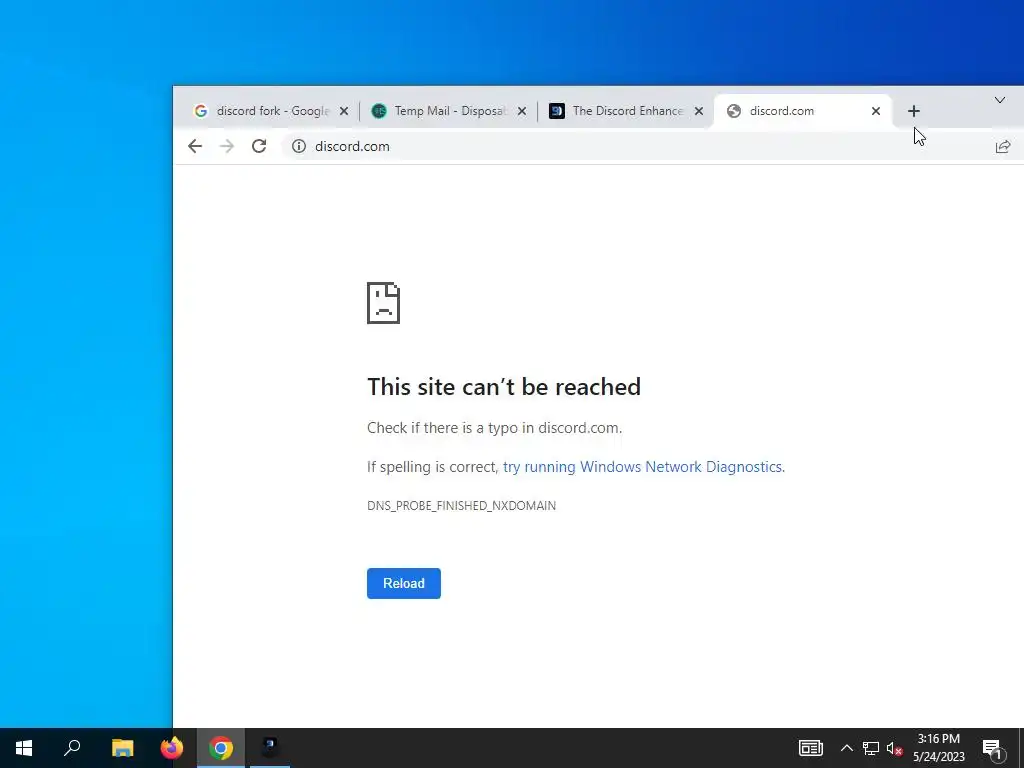Click Discord Enhance tab favicon
Viewport: 1024px width, 768px height.
point(556,111)
